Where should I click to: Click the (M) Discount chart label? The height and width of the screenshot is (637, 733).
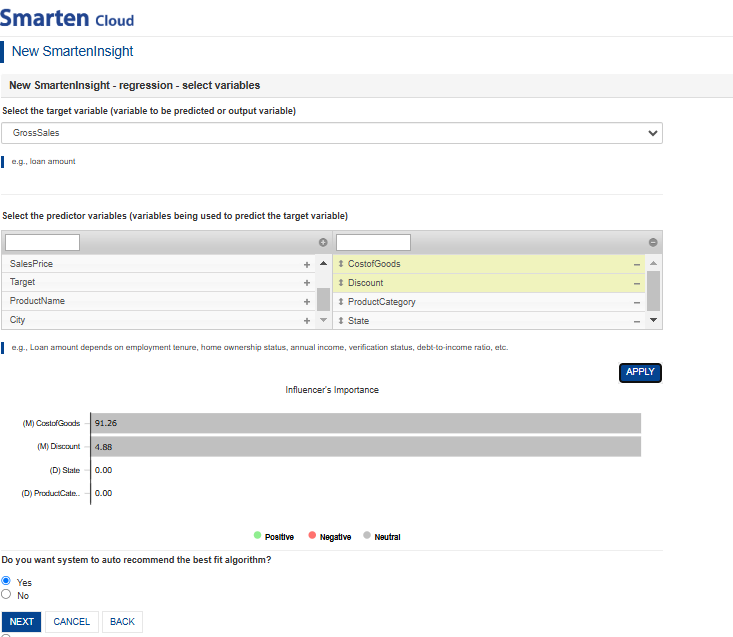58,447
